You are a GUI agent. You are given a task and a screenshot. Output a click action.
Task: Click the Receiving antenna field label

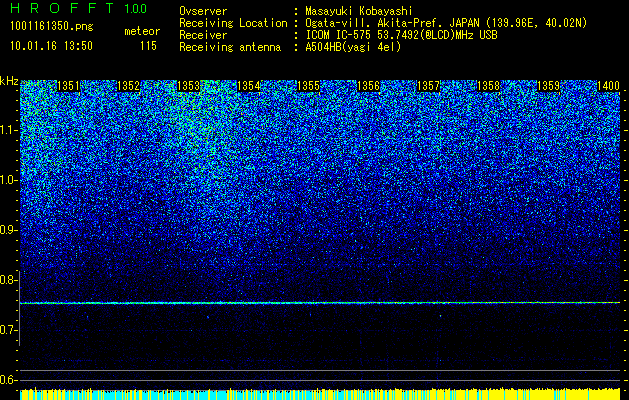(230, 47)
